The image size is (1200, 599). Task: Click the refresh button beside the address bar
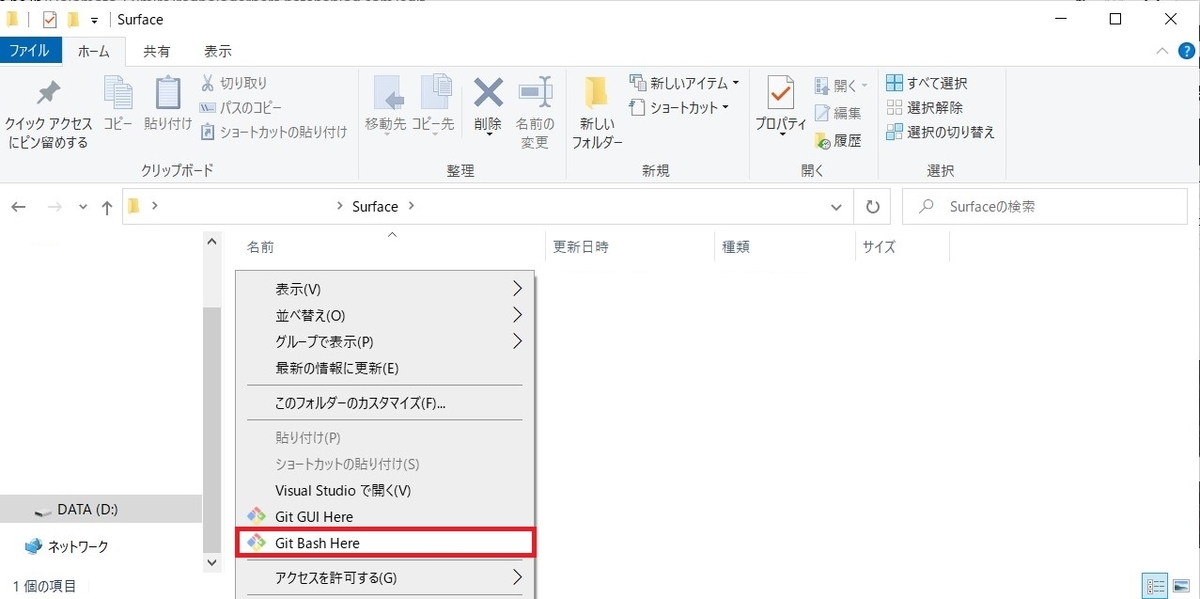point(872,206)
